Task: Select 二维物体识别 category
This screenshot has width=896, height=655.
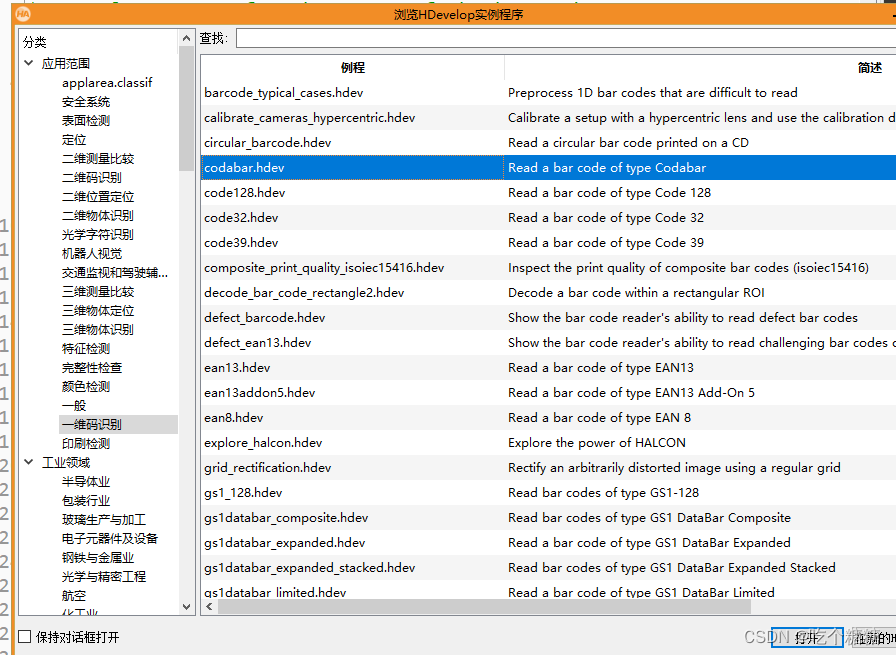Action: pos(98,215)
